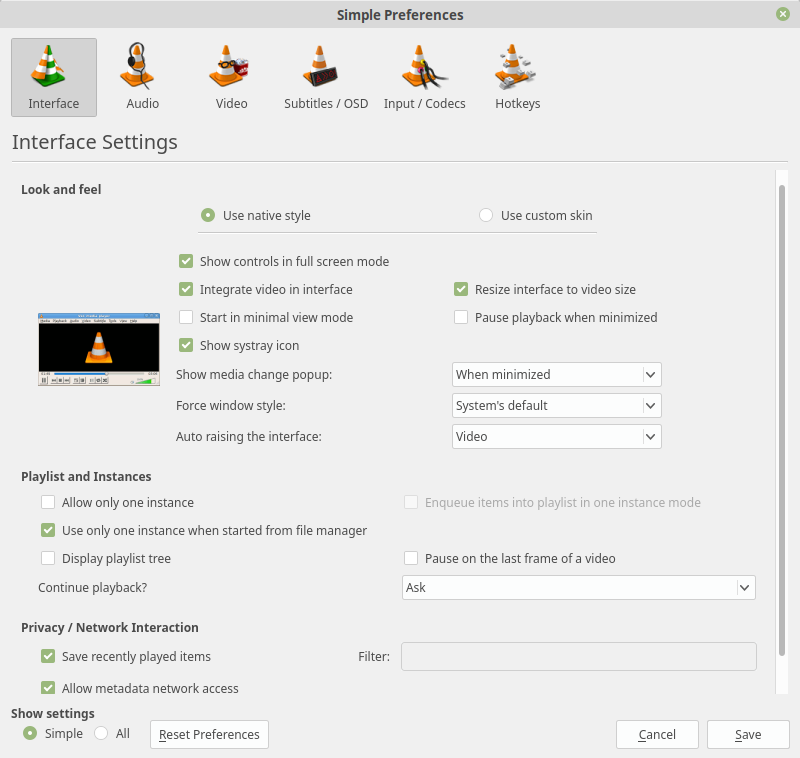800x758 pixels.
Task: Open Input / Codecs settings
Action: (x=424, y=77)
